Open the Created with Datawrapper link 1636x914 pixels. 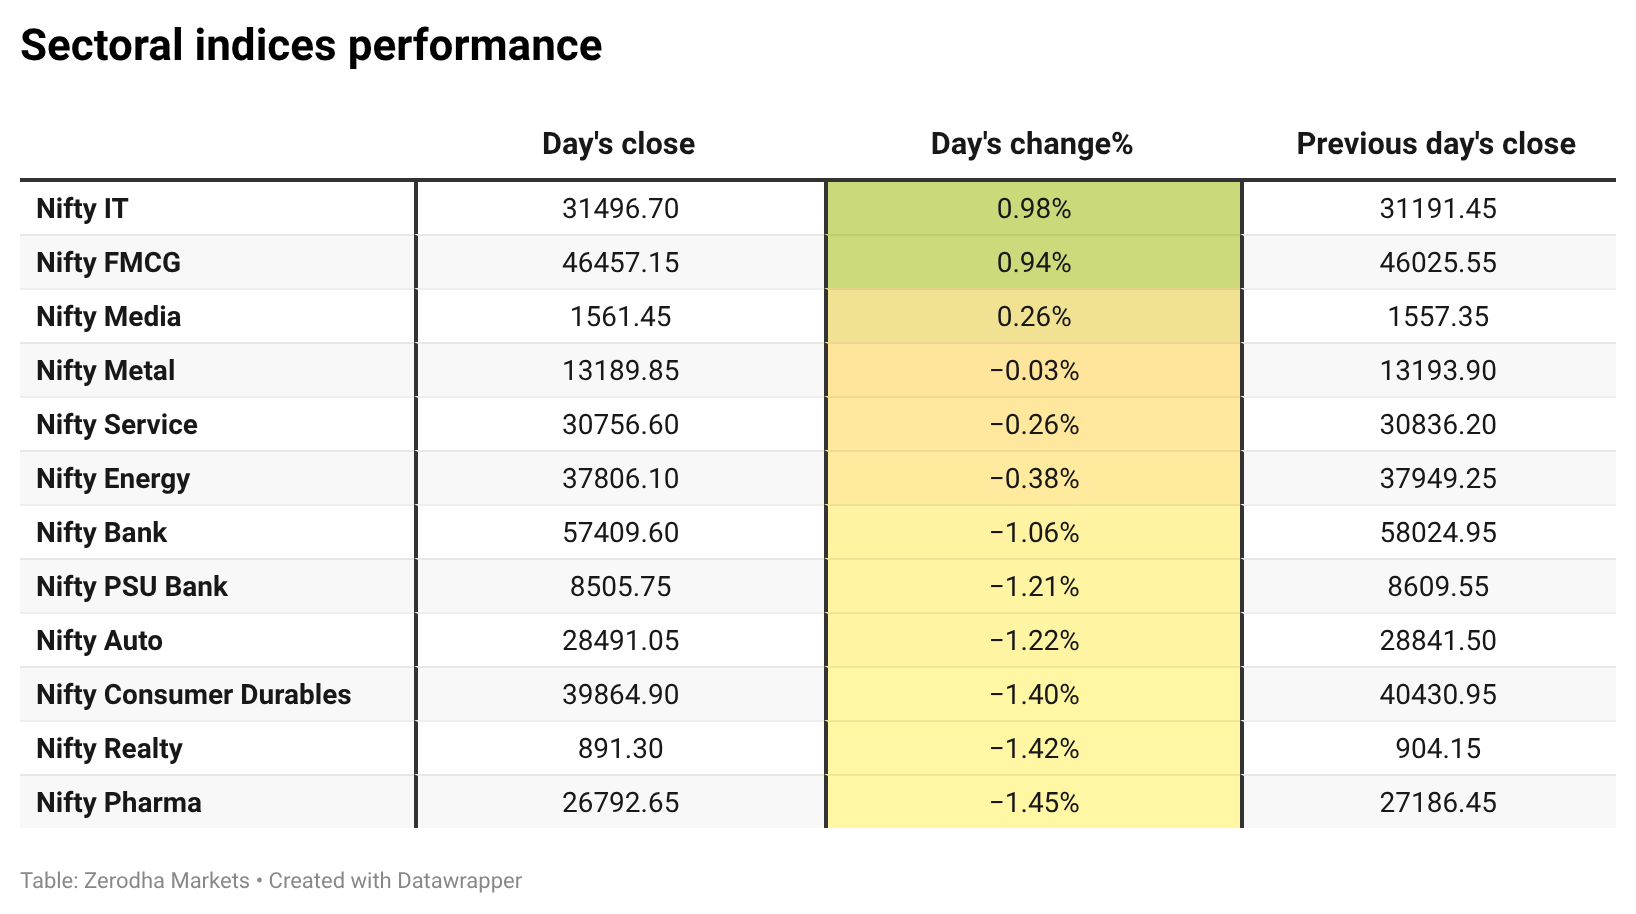[395, 881]
